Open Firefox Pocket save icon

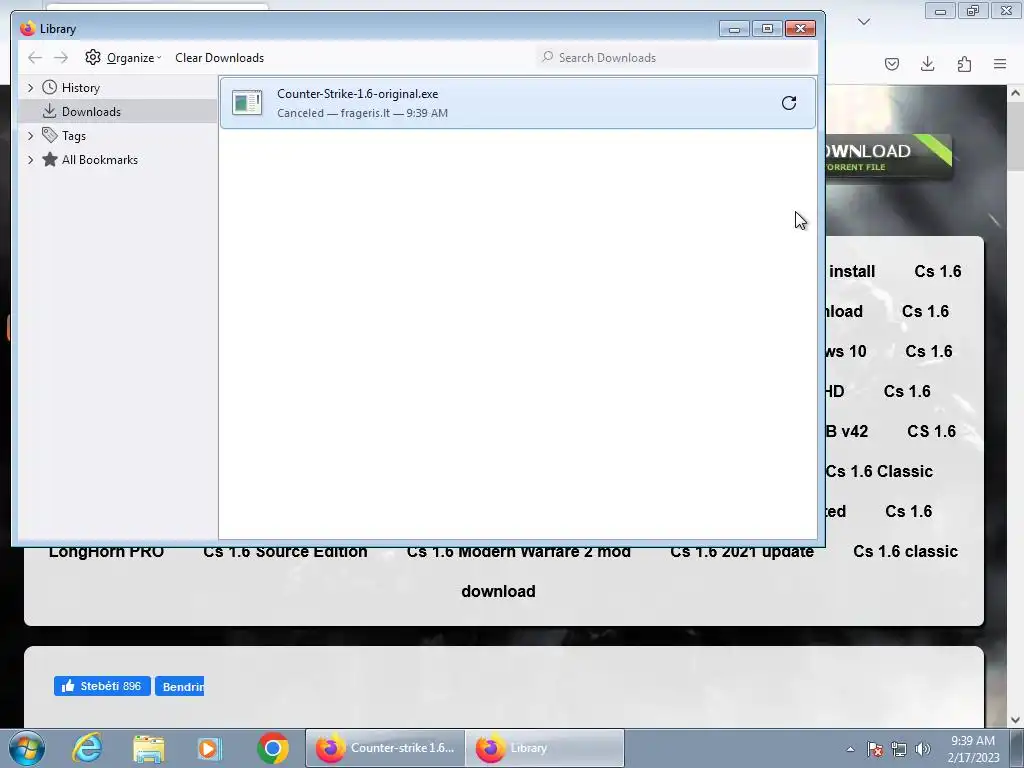892,64
